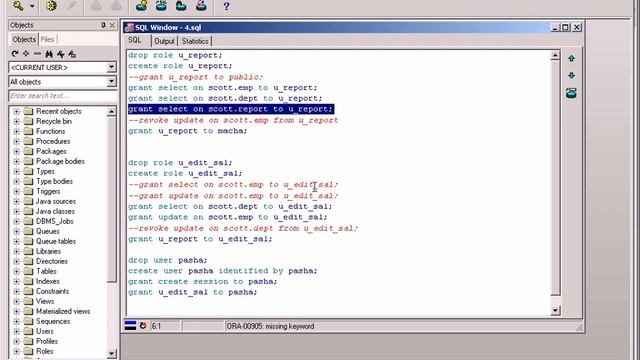
Task: Click the object tree scrollbar down arrow
Action: [x=111, y=353]
